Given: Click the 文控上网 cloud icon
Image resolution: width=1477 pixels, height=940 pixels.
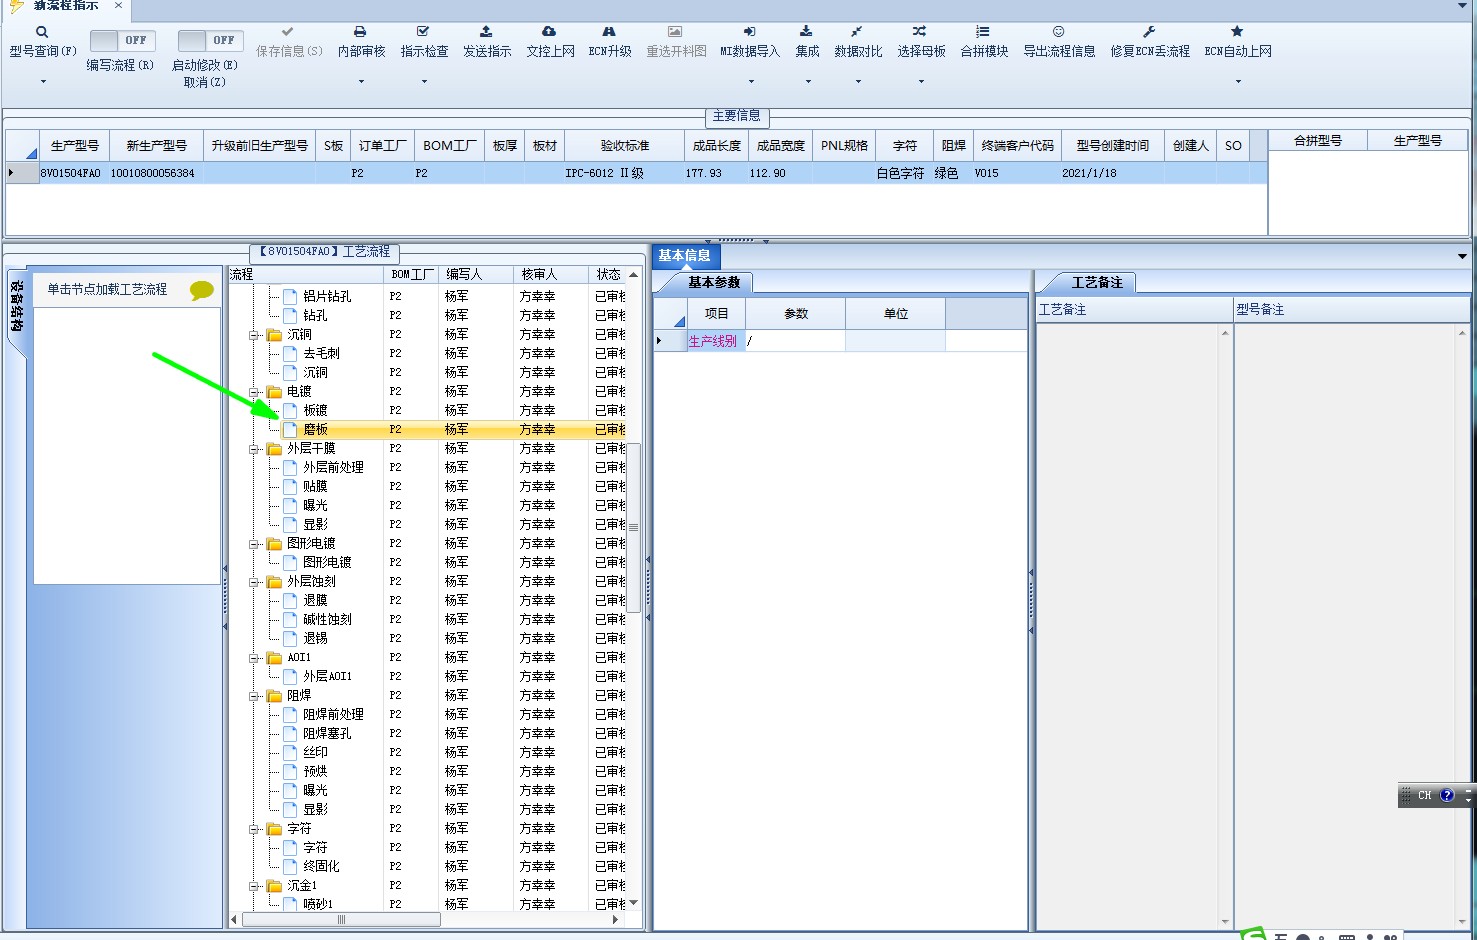Looking at the screenshot, I should [549, 32].
